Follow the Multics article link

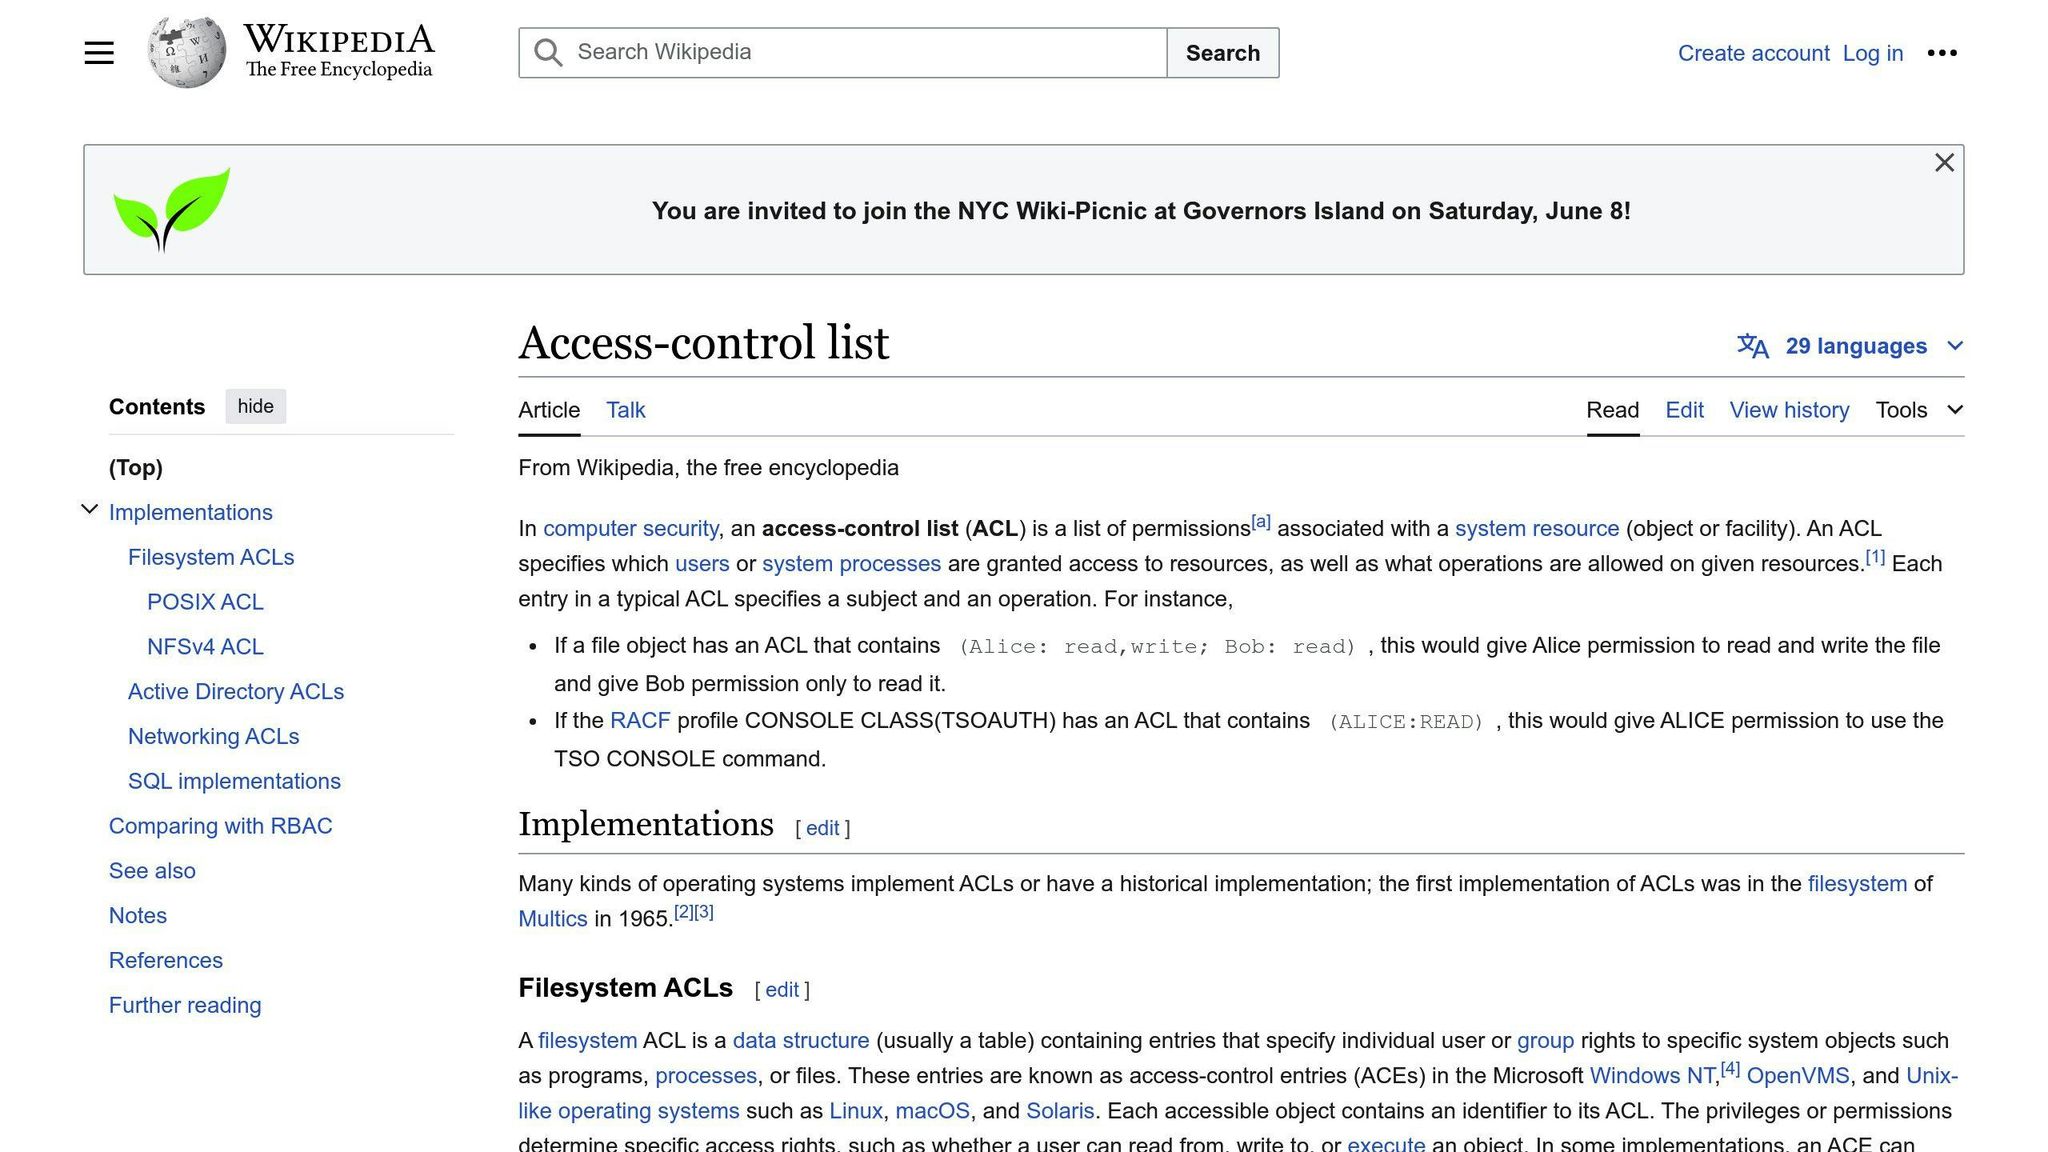552,918
